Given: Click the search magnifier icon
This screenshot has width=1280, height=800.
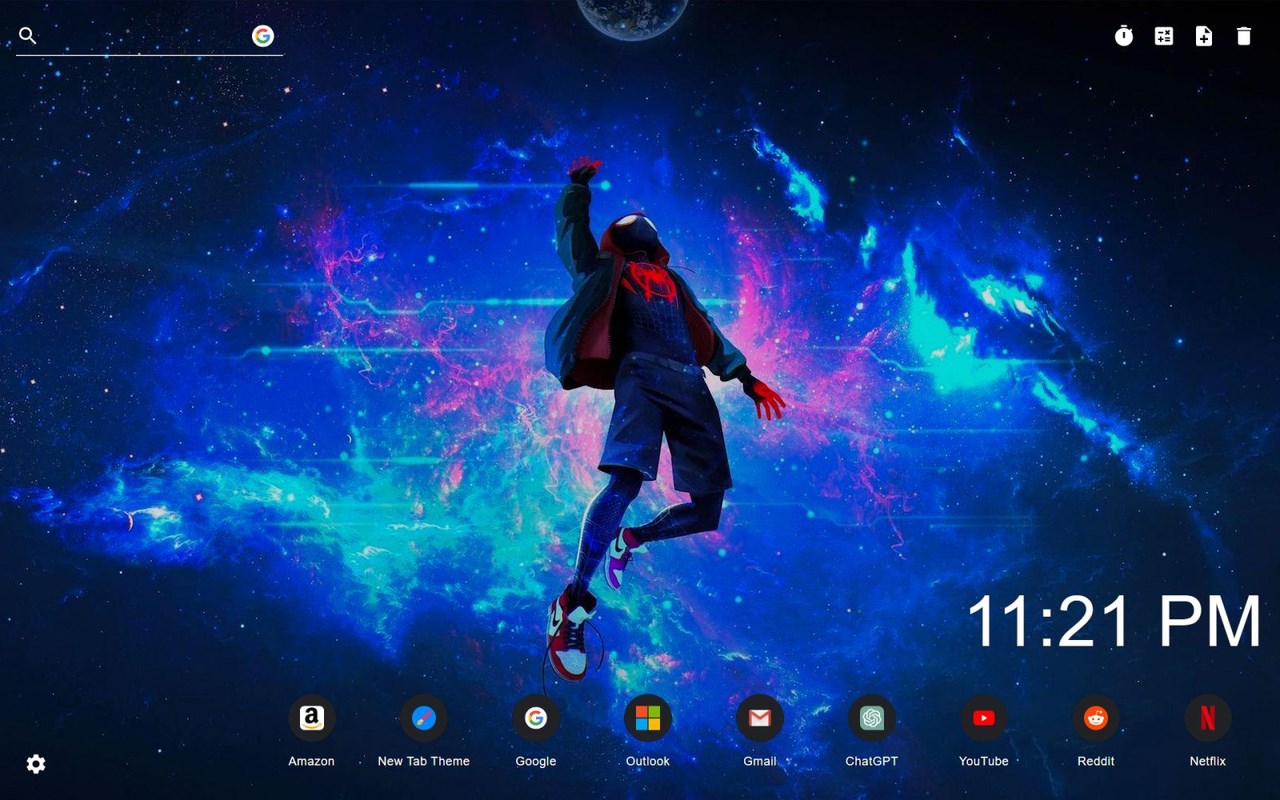Looking at the screenshot, I should [28, 36].
